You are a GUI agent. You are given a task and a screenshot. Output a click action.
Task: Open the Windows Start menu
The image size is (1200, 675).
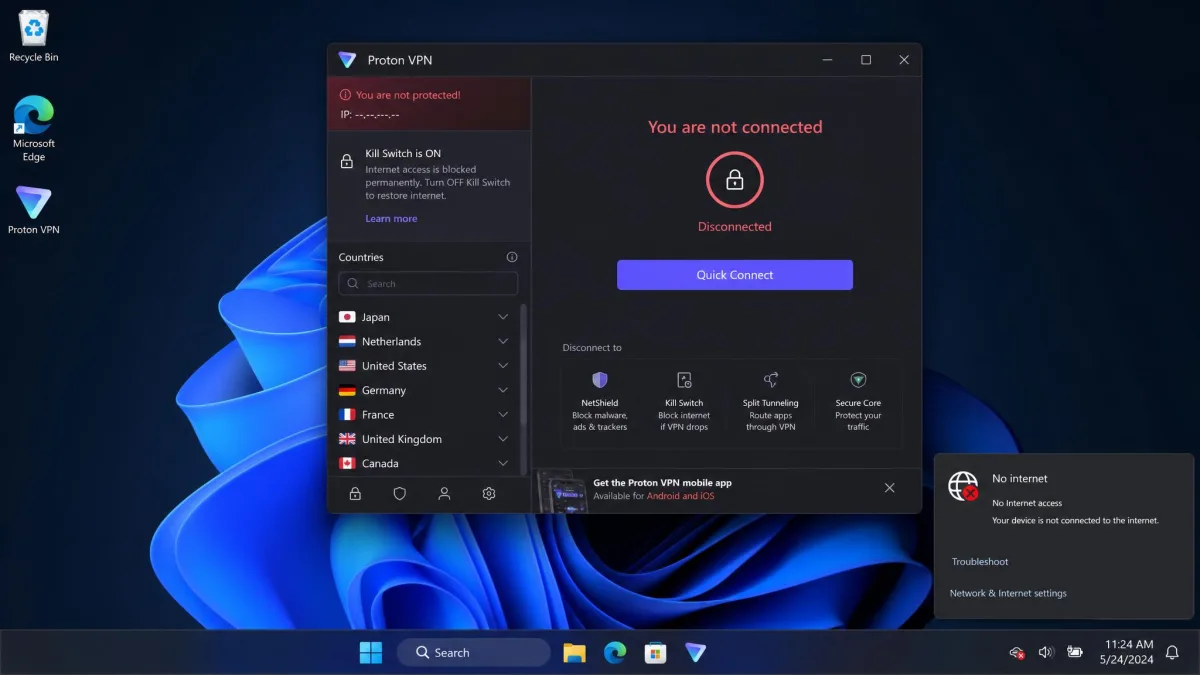(x=371, y=652)
